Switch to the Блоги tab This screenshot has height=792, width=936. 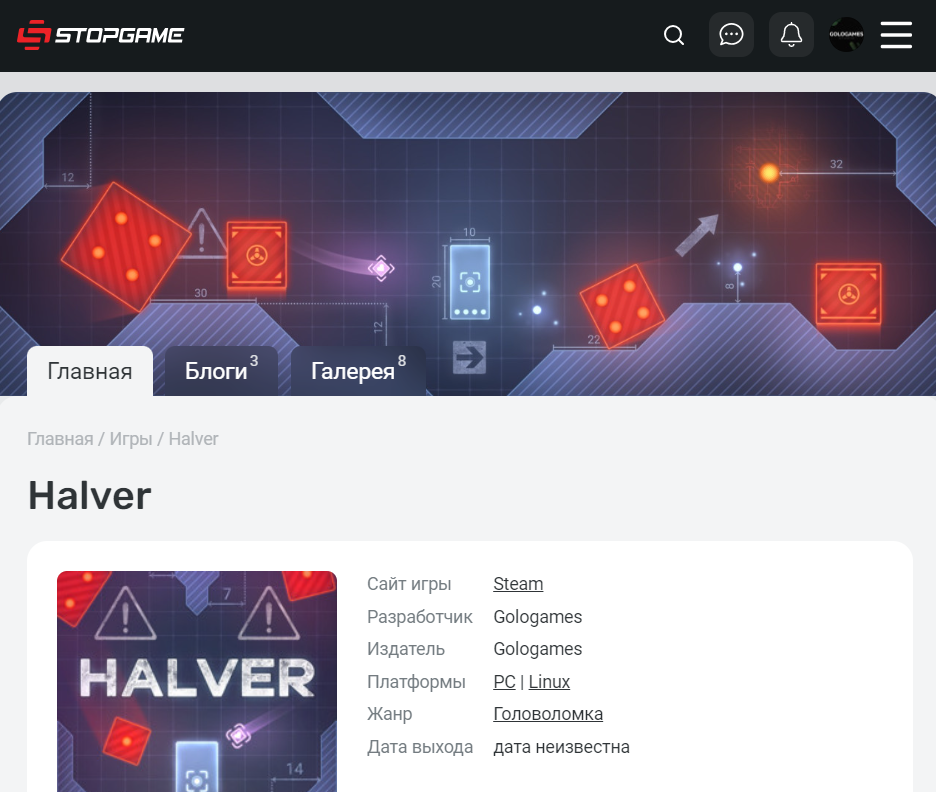(x=221, y=371)
